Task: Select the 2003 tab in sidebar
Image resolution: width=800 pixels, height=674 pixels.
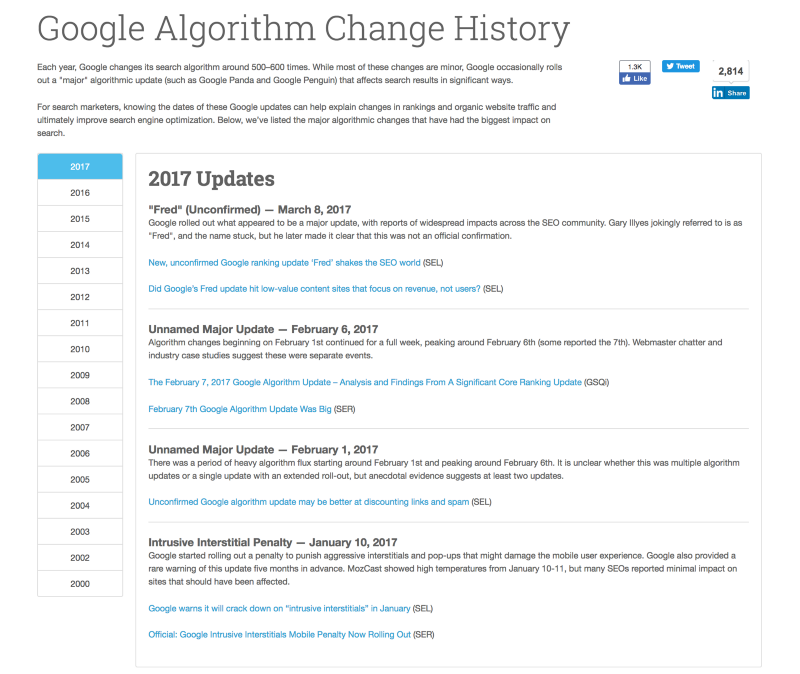Action: [x=80, y=532]
